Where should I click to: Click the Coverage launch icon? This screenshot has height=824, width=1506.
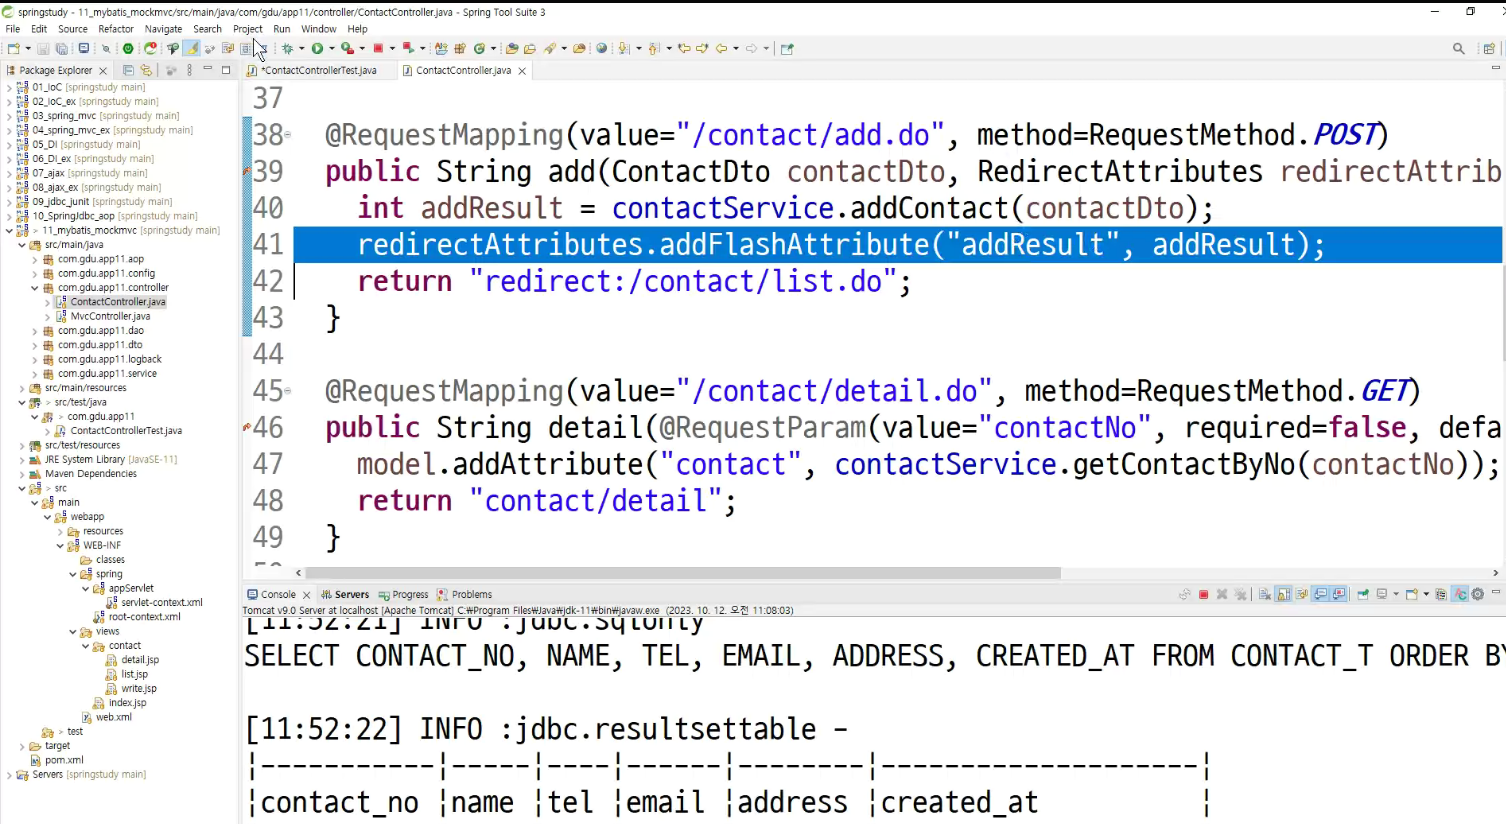(347, 48)
